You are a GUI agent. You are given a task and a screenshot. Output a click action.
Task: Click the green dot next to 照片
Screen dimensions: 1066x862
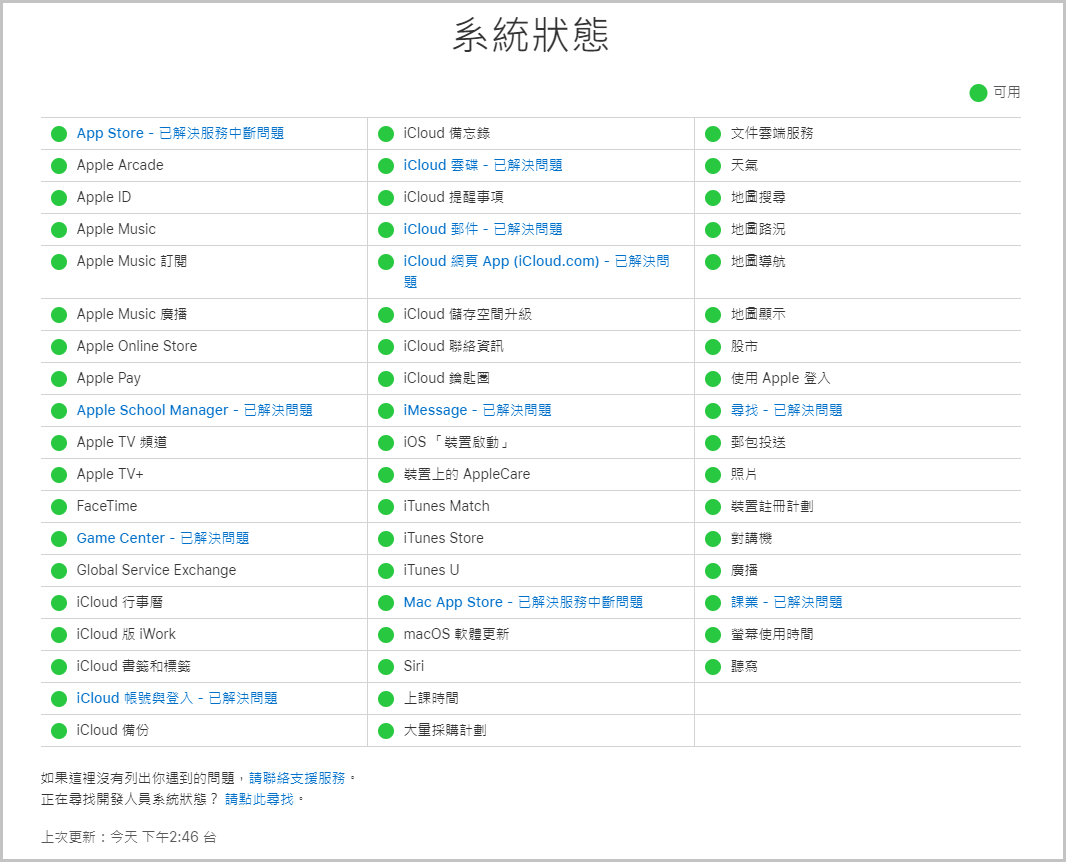(713, 475)
